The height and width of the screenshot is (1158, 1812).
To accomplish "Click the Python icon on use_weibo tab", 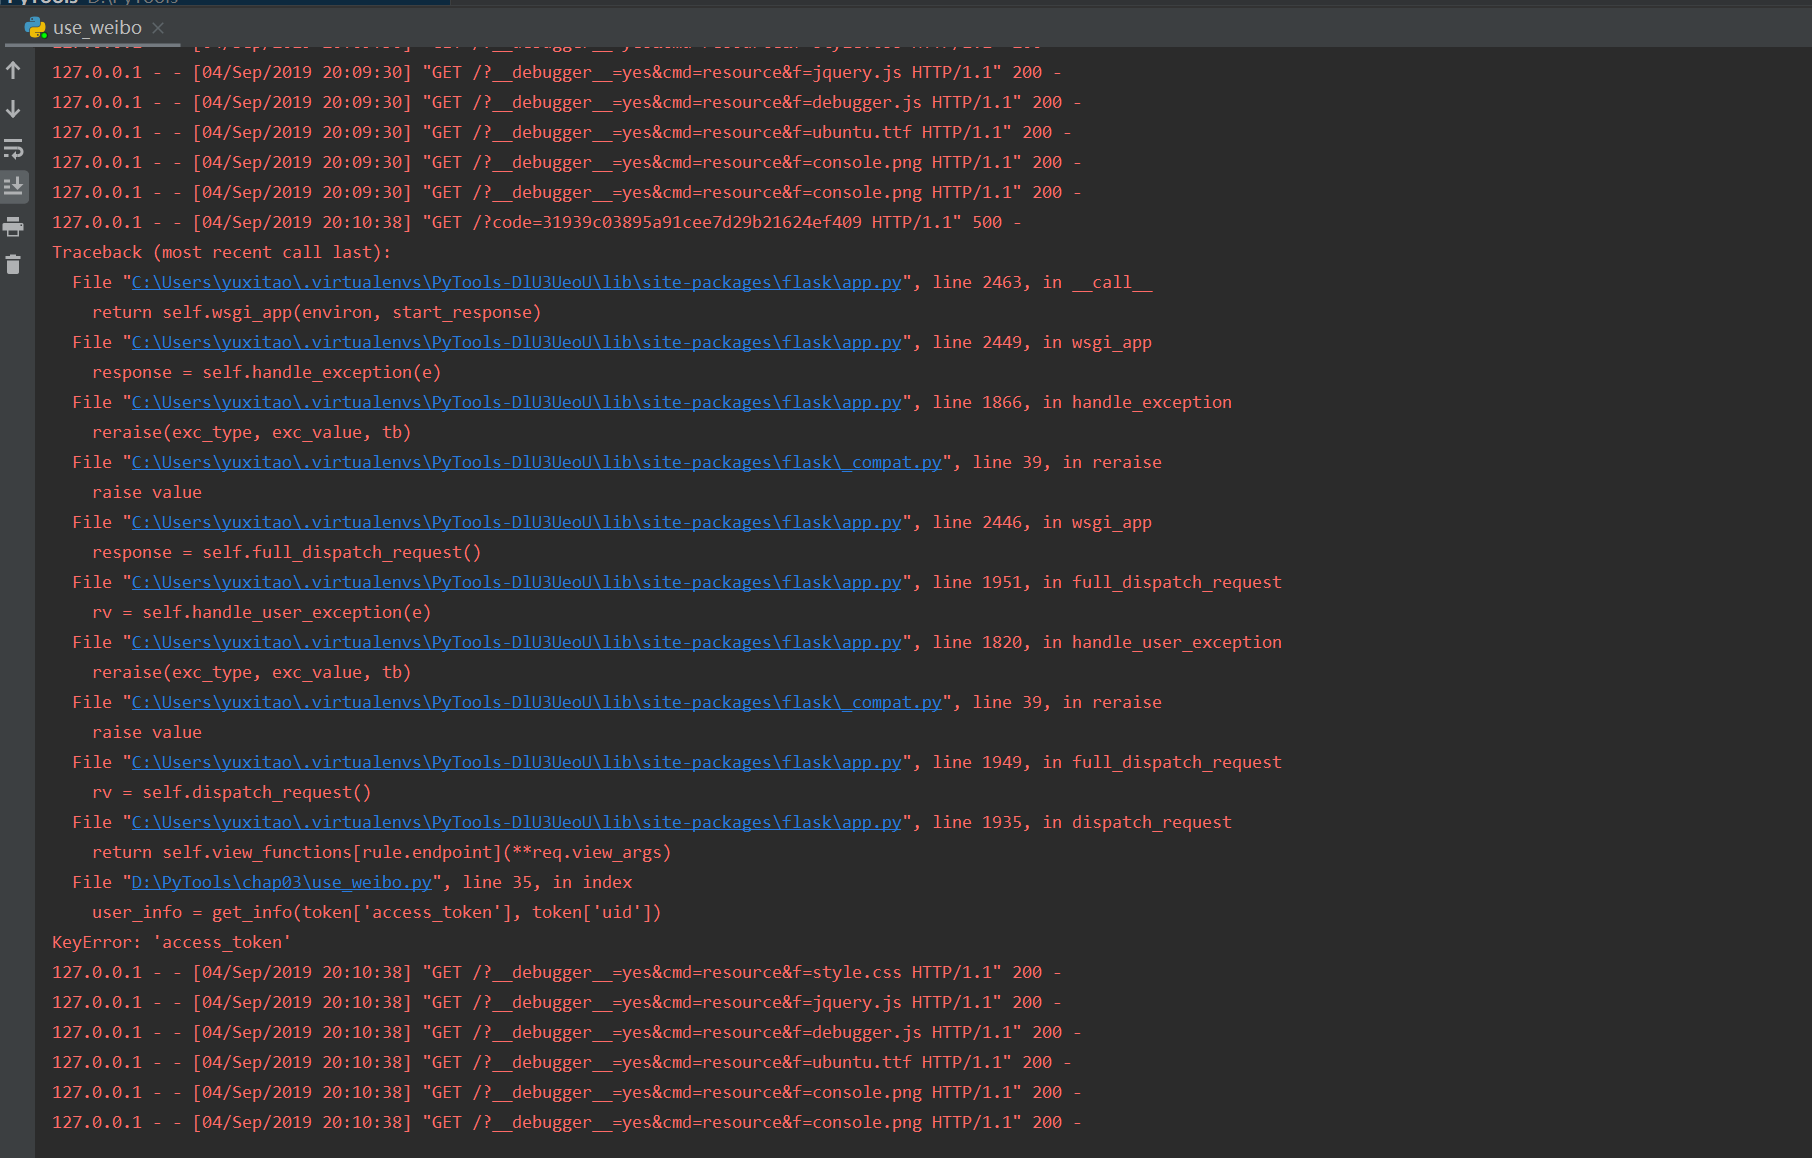I will 36,27.
